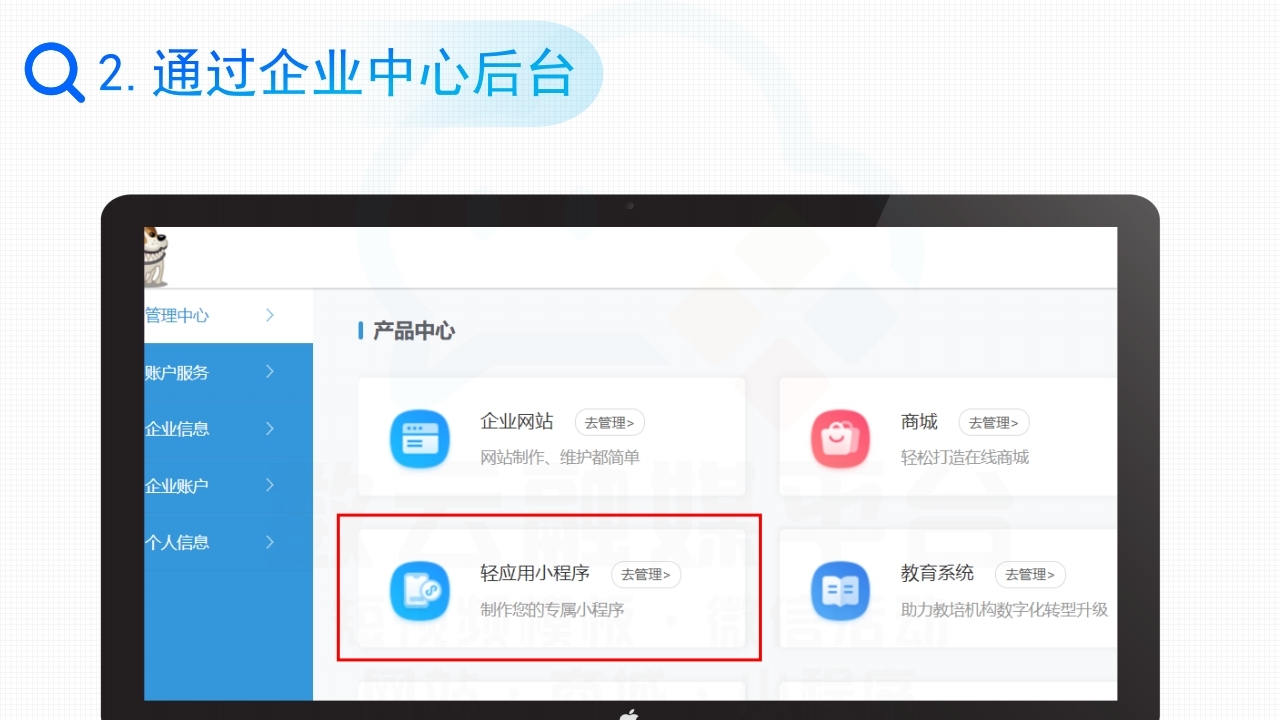This screenshot has width=1280, height=720.
Task: Expand 管理中心 chevron arrow
Action: click(x=270, y=315)
